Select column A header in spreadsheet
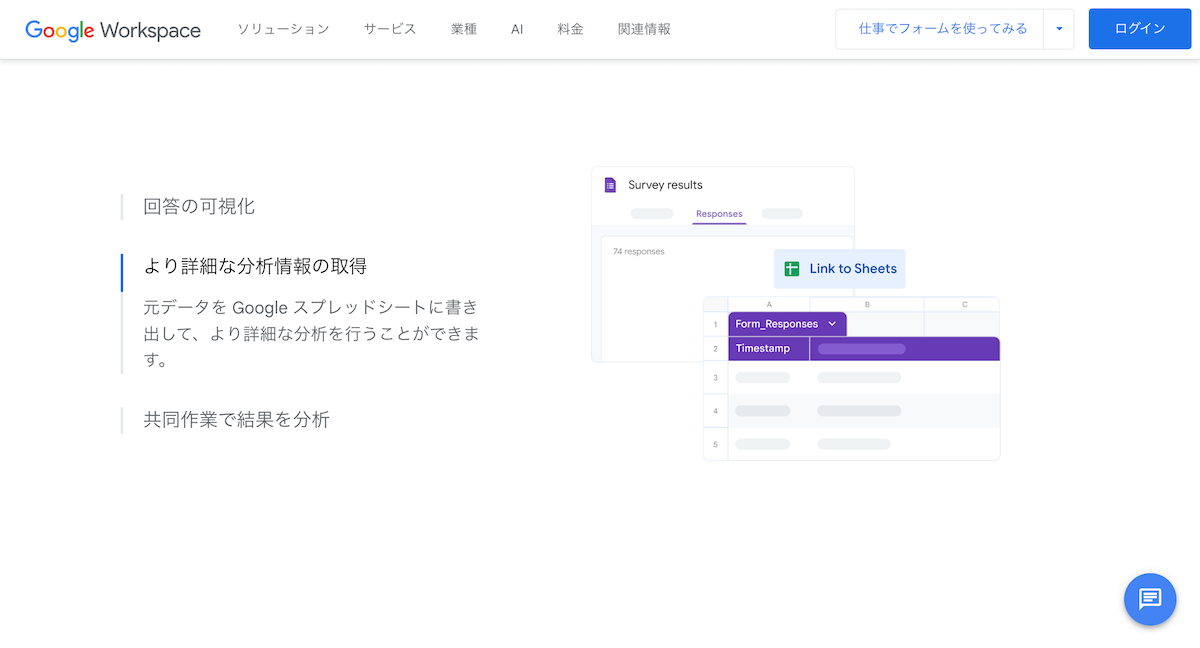1200x648 pixels. [x=769, y=304]
